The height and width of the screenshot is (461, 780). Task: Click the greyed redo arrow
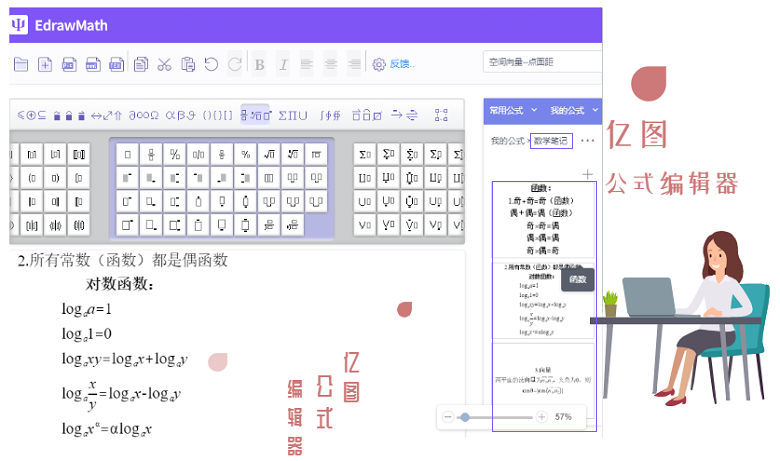tap(235, 64)
